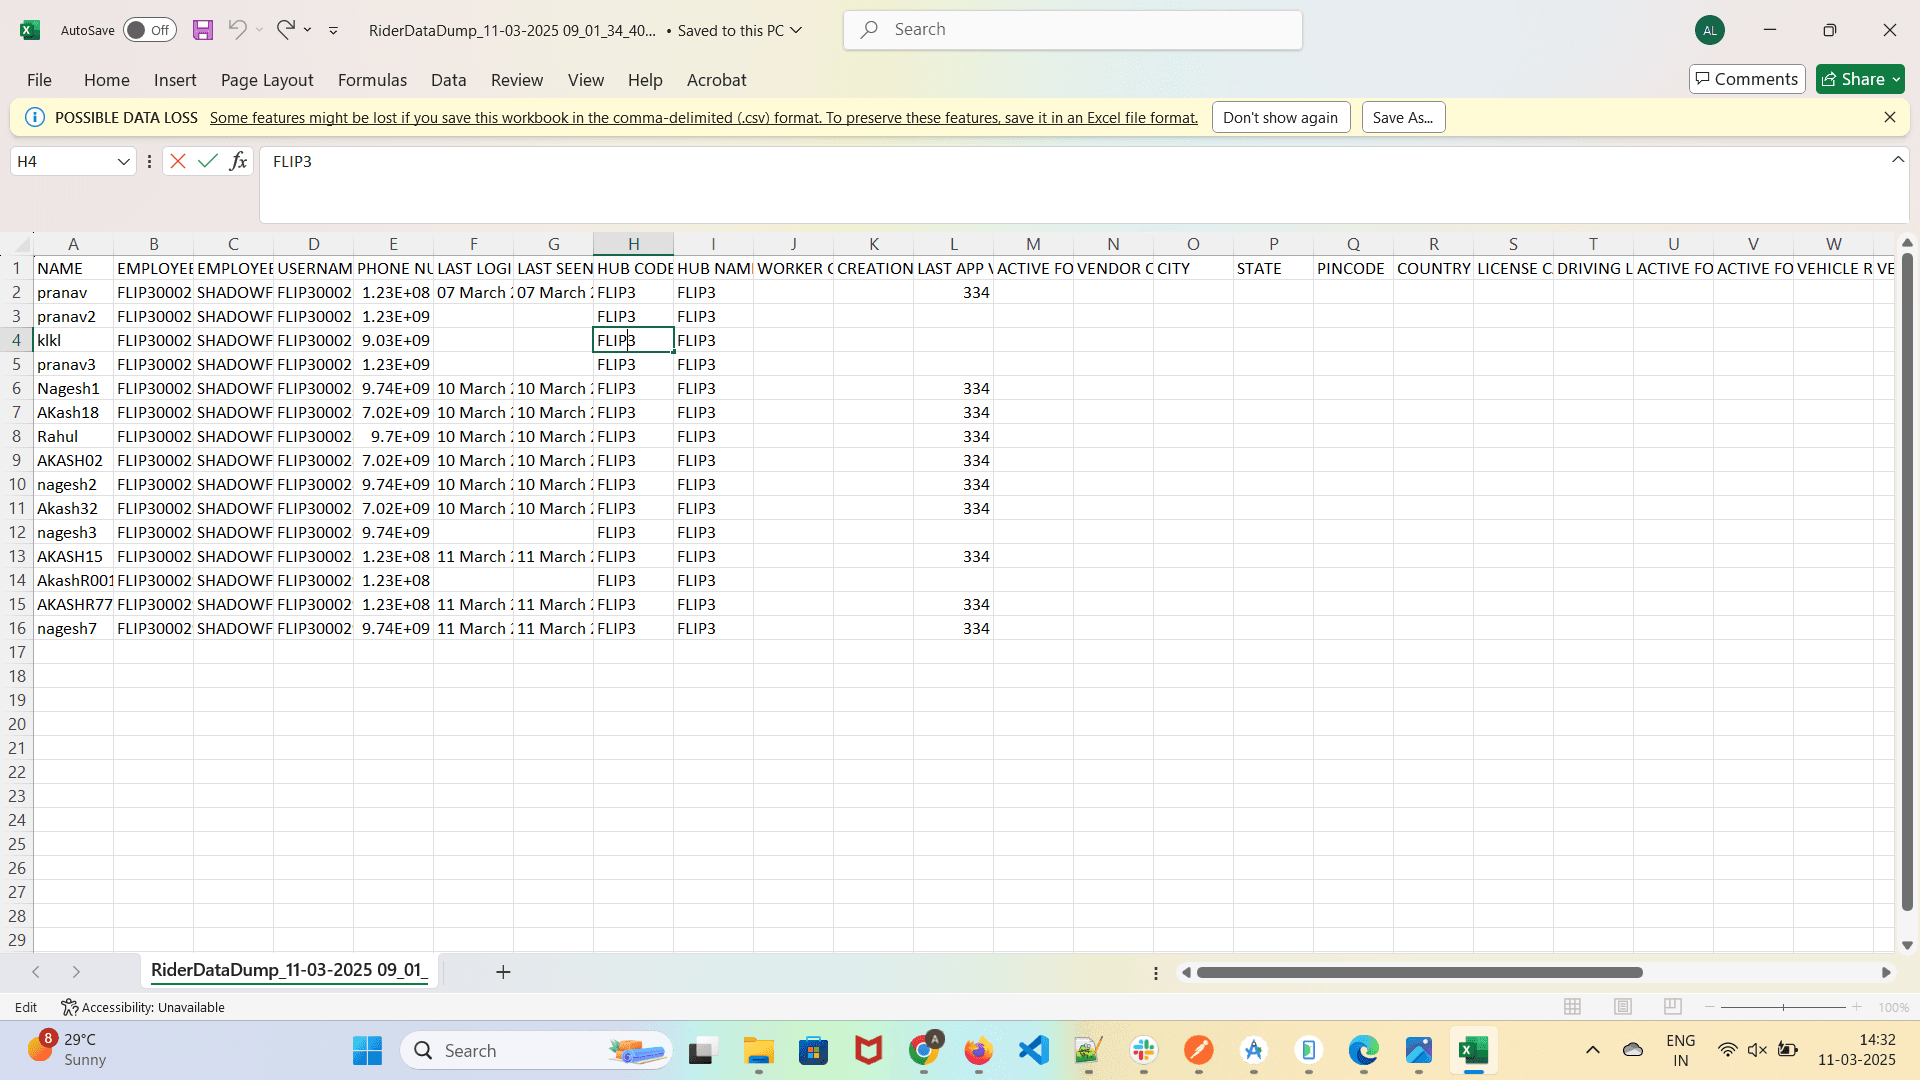Dismiss the Possible Data Loss banner
1920x1080 pixels.
pyautogui.click(x=1890, y=118)
